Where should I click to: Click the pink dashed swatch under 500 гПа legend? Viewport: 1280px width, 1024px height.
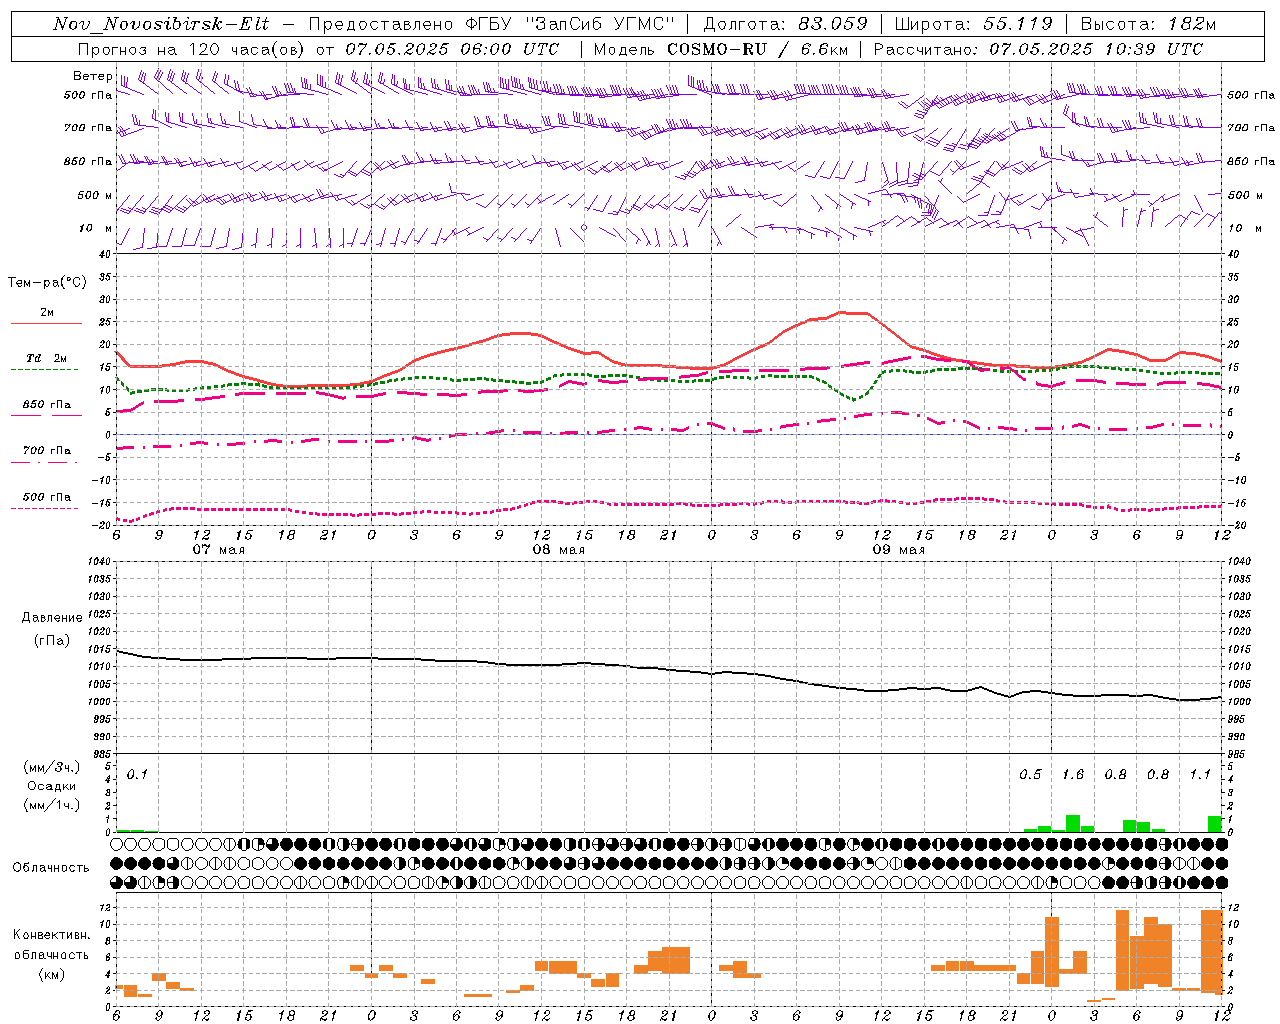click(x=44, y=509)
